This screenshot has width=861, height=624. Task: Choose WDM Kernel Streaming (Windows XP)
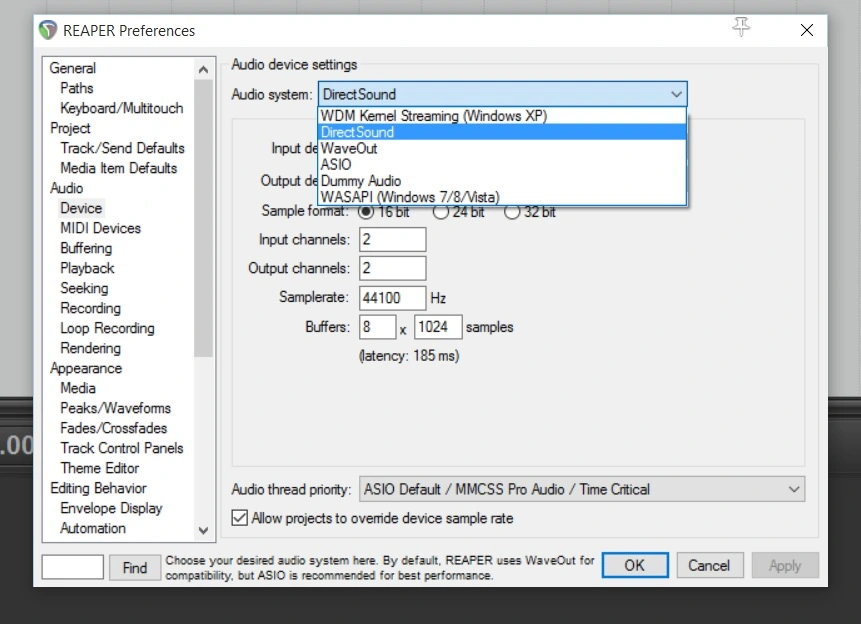[502, 116]
